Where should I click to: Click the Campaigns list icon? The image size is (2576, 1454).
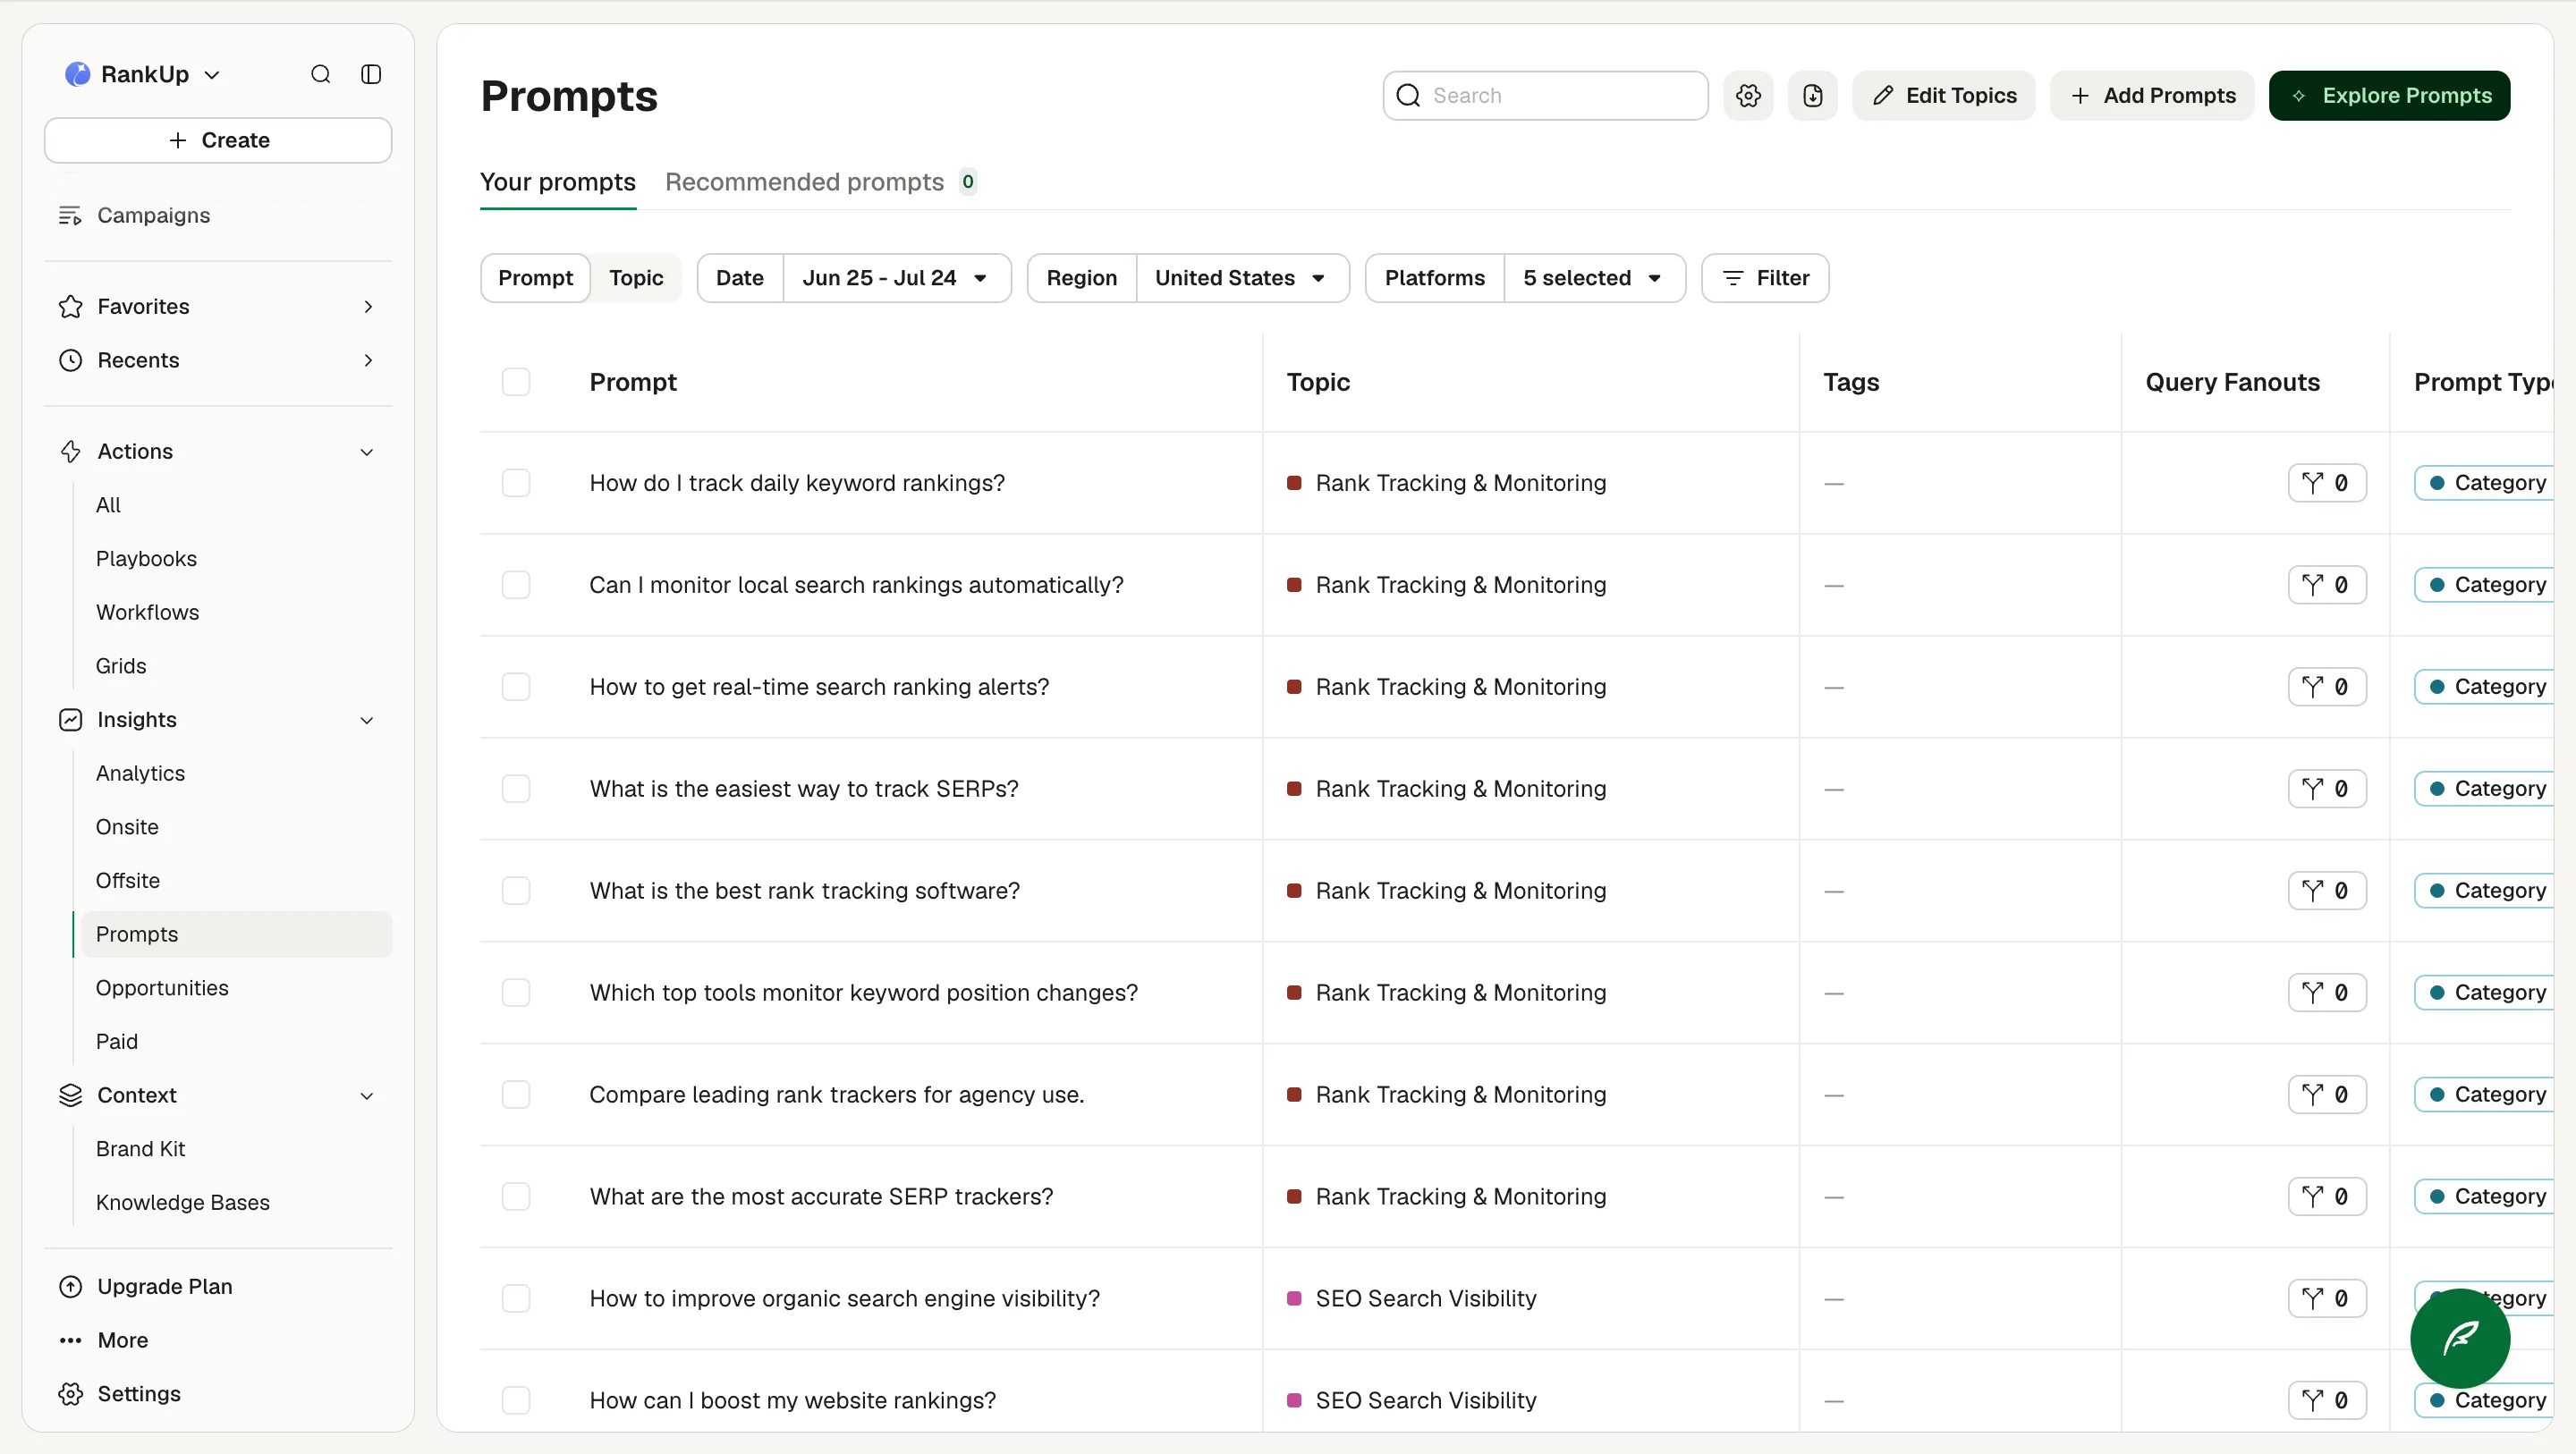pyautogui.click(x=70, y=215)
